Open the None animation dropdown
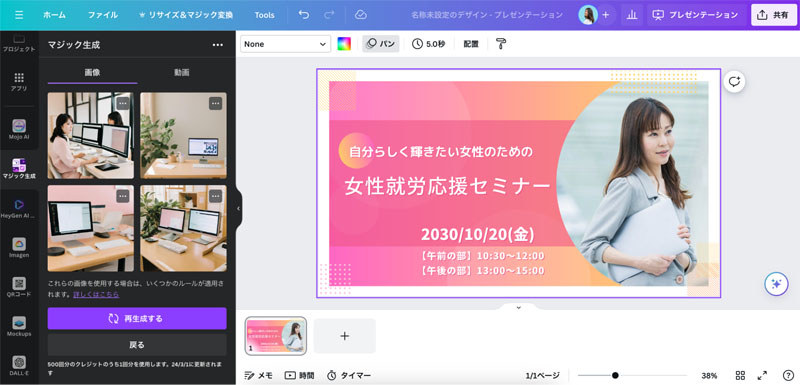 click(x=286, y=44)
